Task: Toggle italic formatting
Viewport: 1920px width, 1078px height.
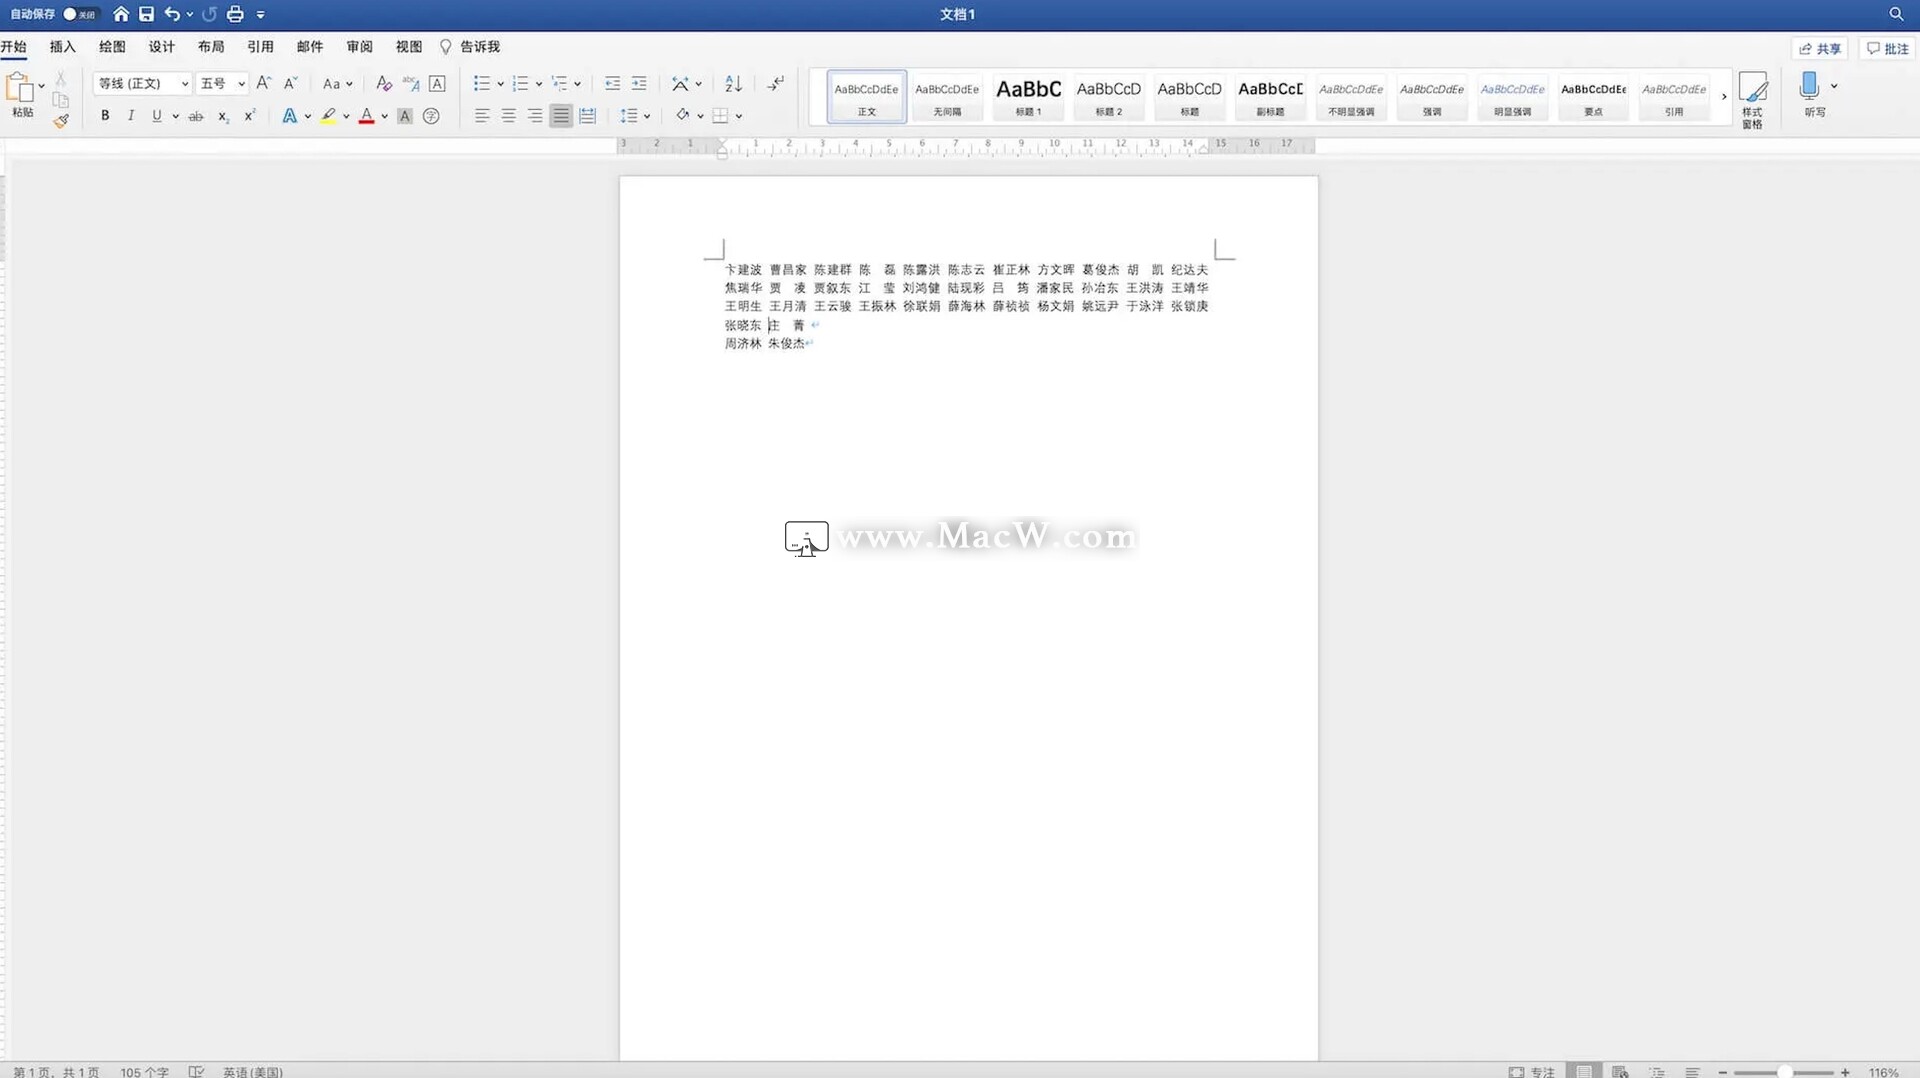Action: (130, 116)
